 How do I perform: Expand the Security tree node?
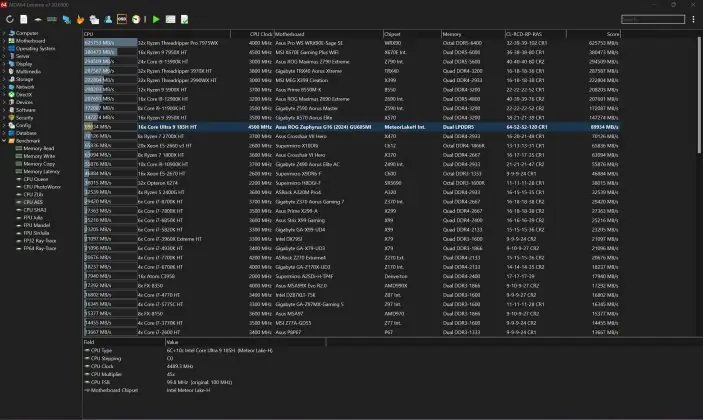pyautogui.click(x=4, y=118)
